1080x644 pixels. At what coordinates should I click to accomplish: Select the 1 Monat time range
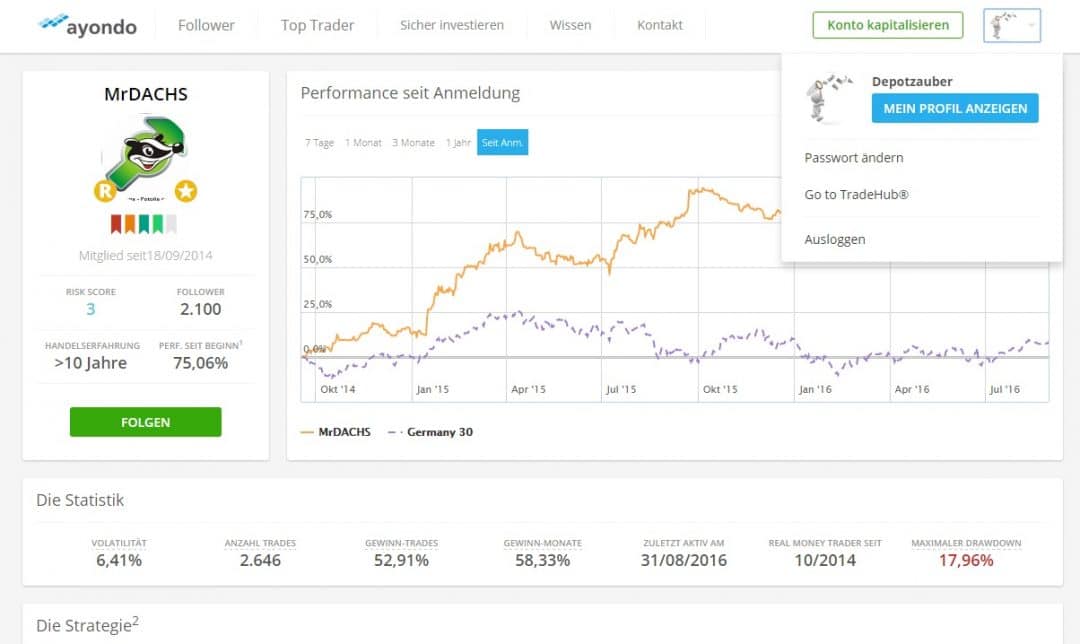(x=363, y=143)
